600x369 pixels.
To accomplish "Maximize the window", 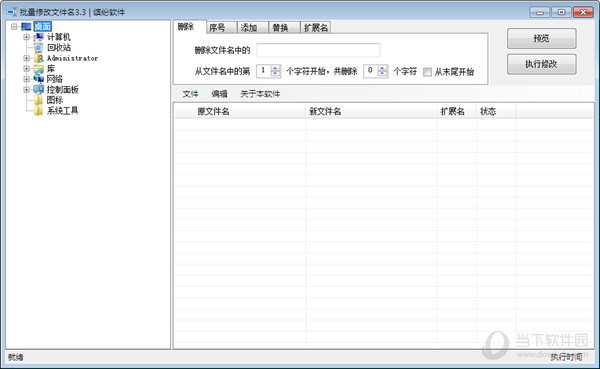I will coord(561,12).
